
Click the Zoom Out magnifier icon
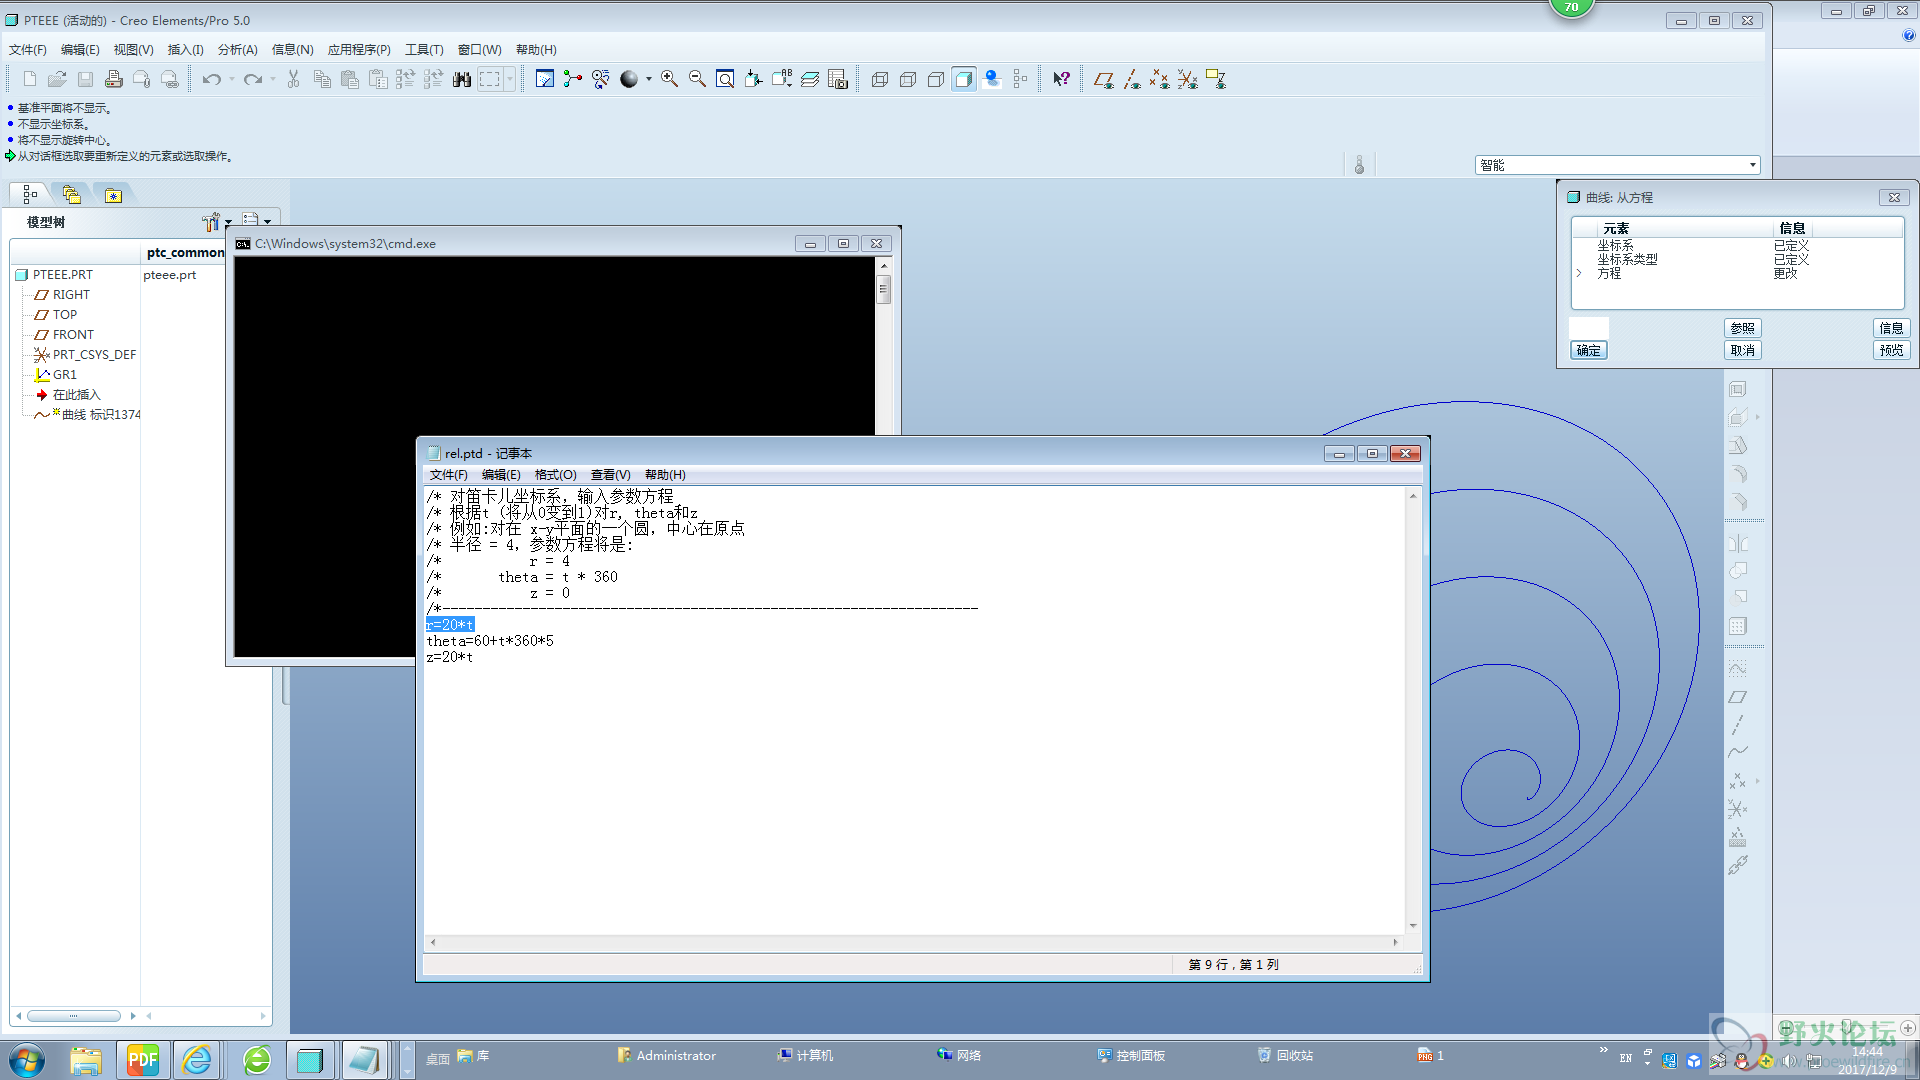point(697,79)
